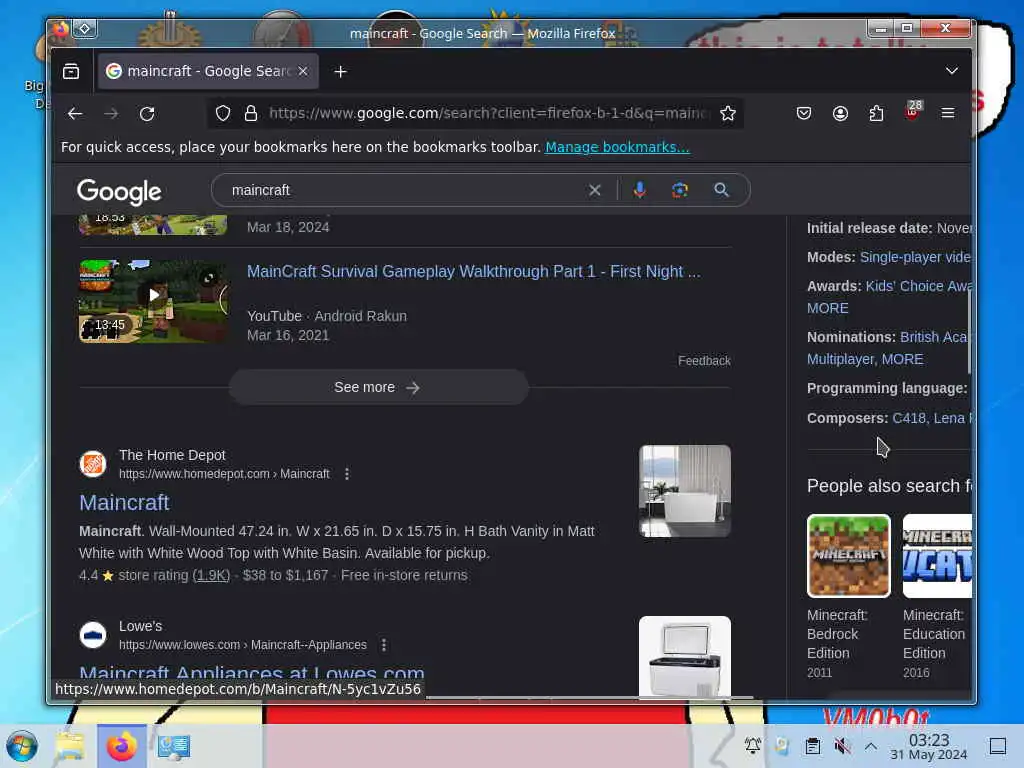Open the 1.9K store rating link
Screen dimensions: 1024x768
pyautogui.click(x=211, y=575)
